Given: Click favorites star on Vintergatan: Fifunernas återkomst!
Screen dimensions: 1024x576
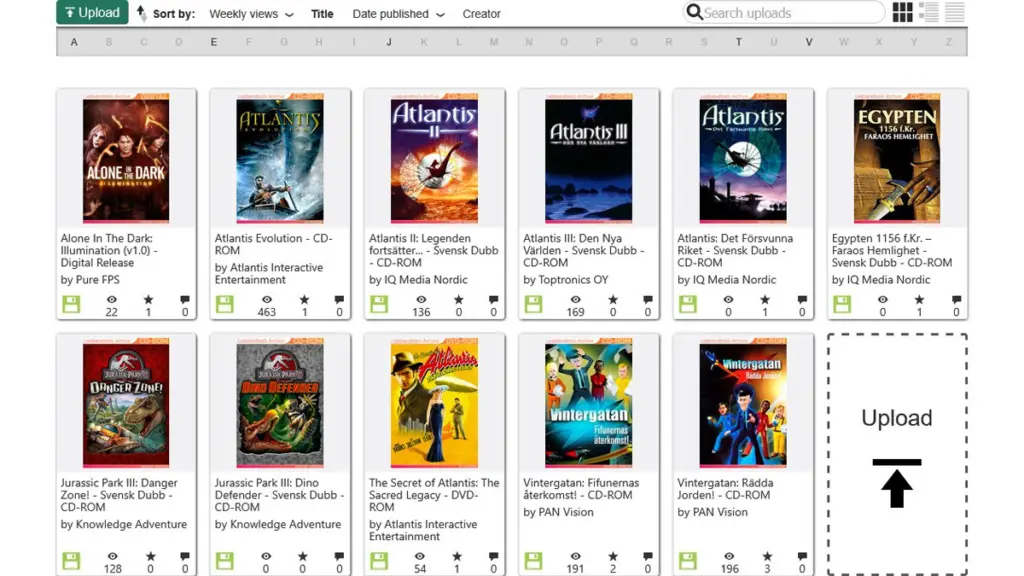Looking at the screenshot, I should pos(613,556).
